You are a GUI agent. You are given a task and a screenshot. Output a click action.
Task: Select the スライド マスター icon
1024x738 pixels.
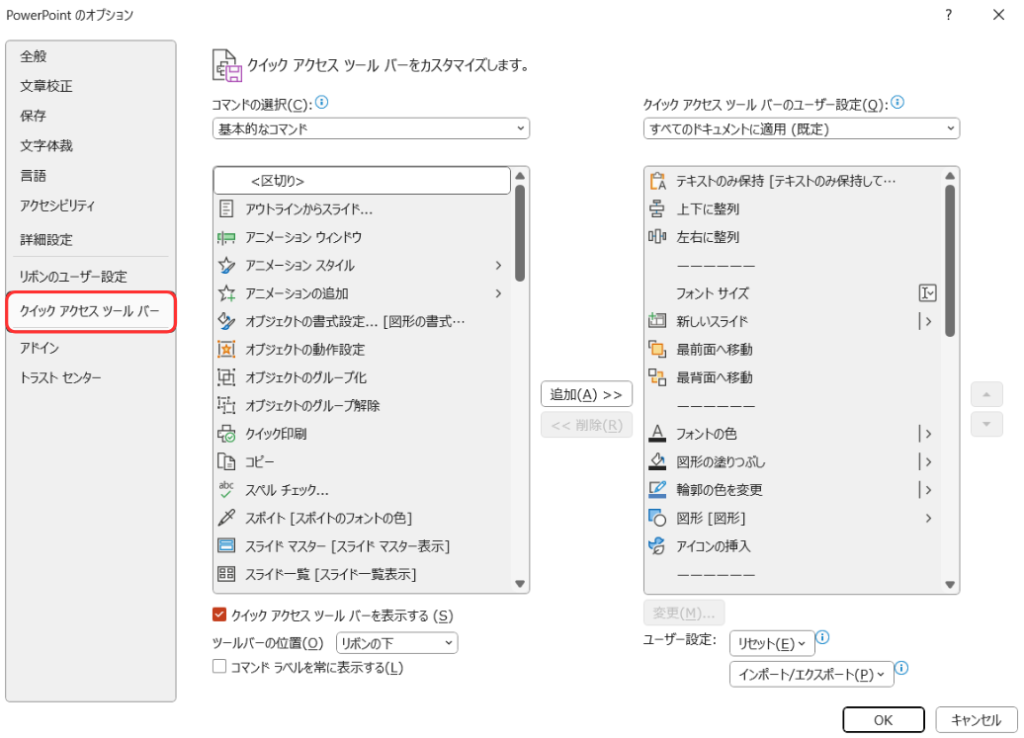coord(226,545)
